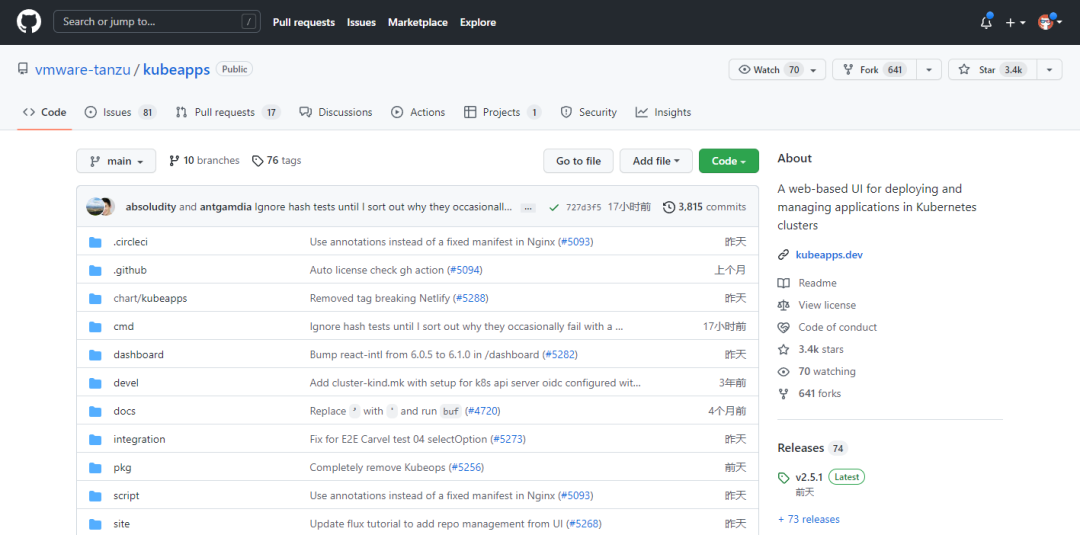This screenshot has height=535, width=1080.
Task: Open antgamdia author link
Action: click(x=225, y=207)
